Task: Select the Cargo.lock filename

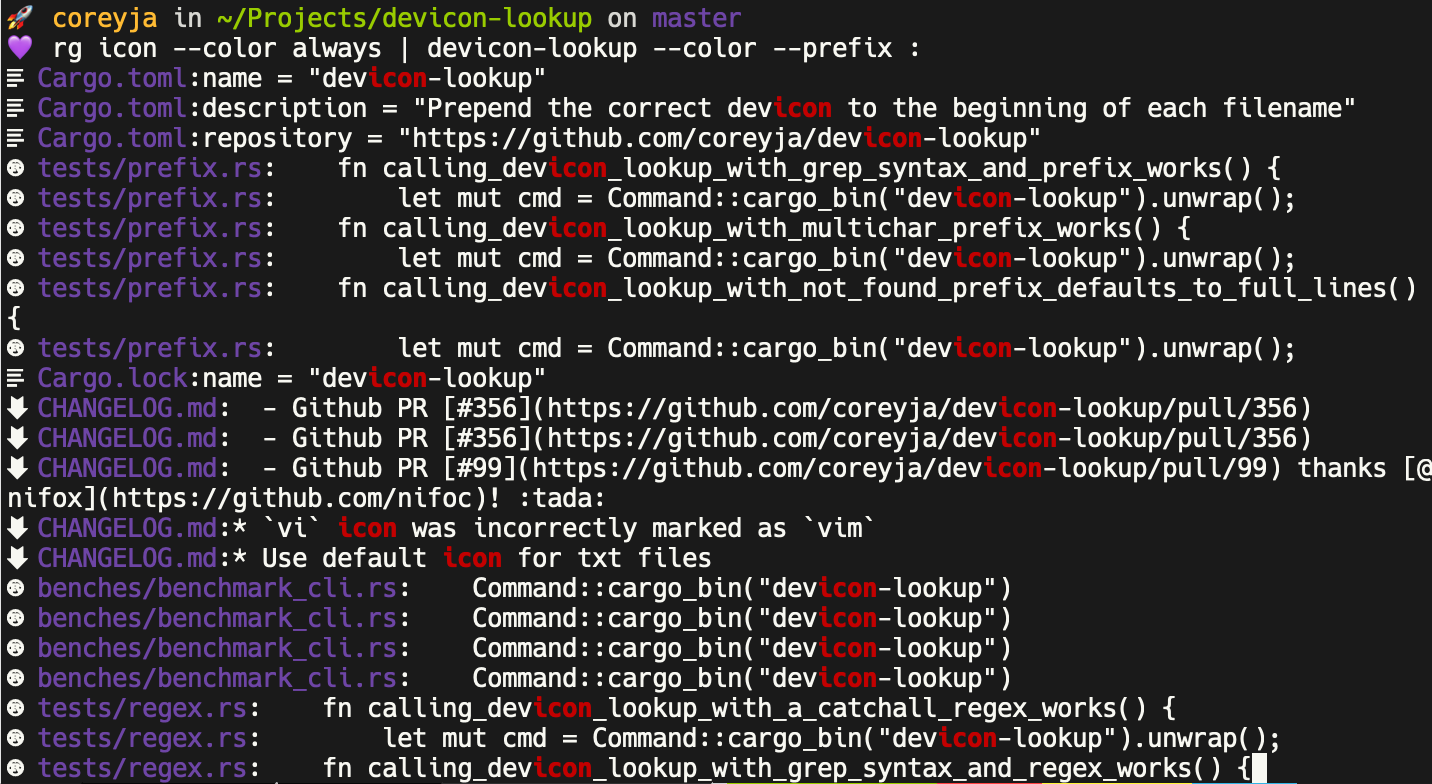Action: coord(112,378)
